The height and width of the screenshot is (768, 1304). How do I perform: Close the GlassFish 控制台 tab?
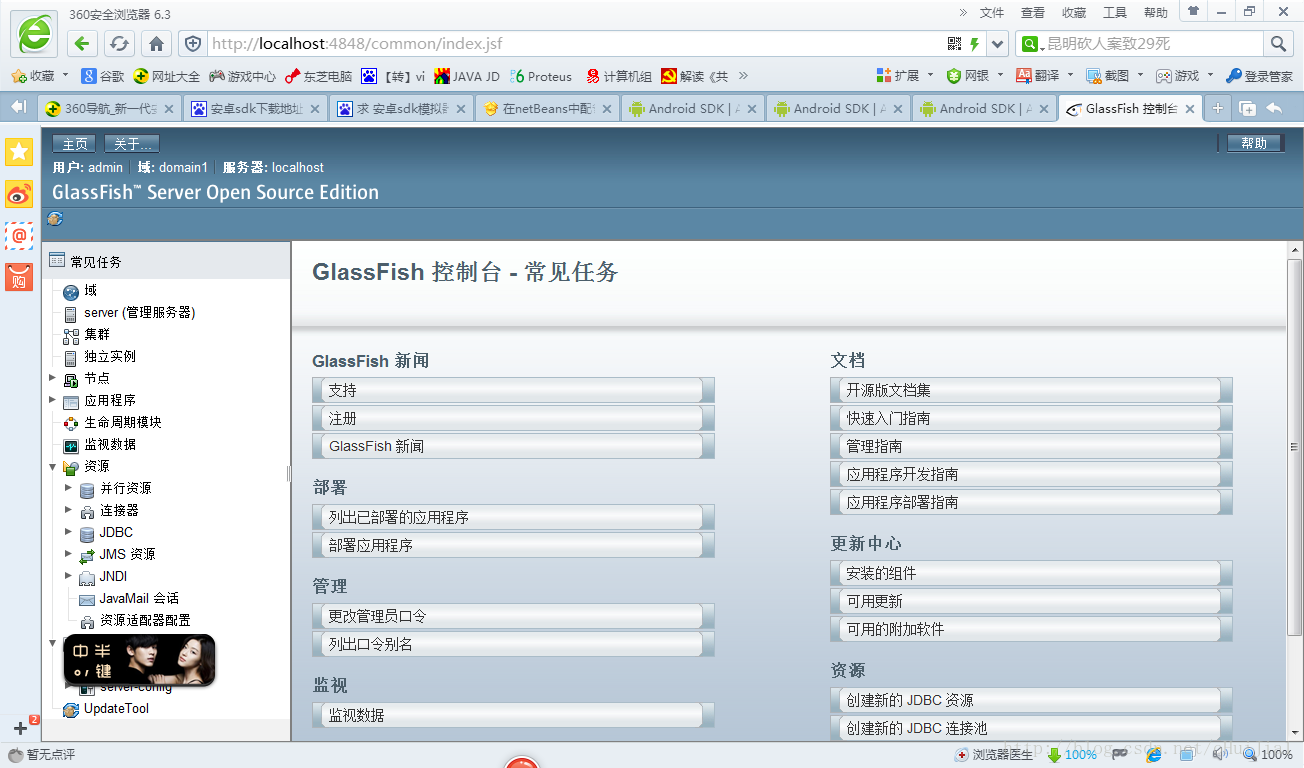pos(1189,109)
